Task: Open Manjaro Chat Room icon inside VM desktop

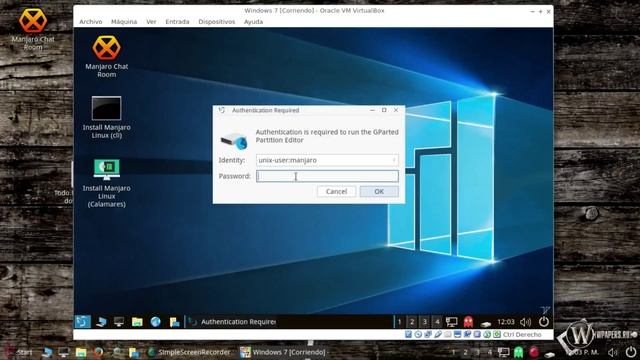Action: [107, 57]
